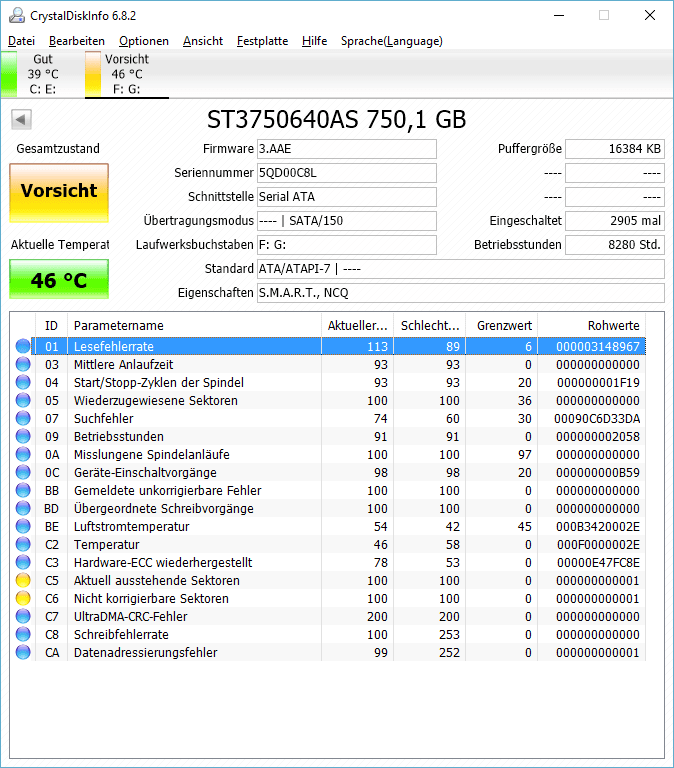Click the Parametername column header
This screenshot has height=768, width=674.
(x=194, y=326)
